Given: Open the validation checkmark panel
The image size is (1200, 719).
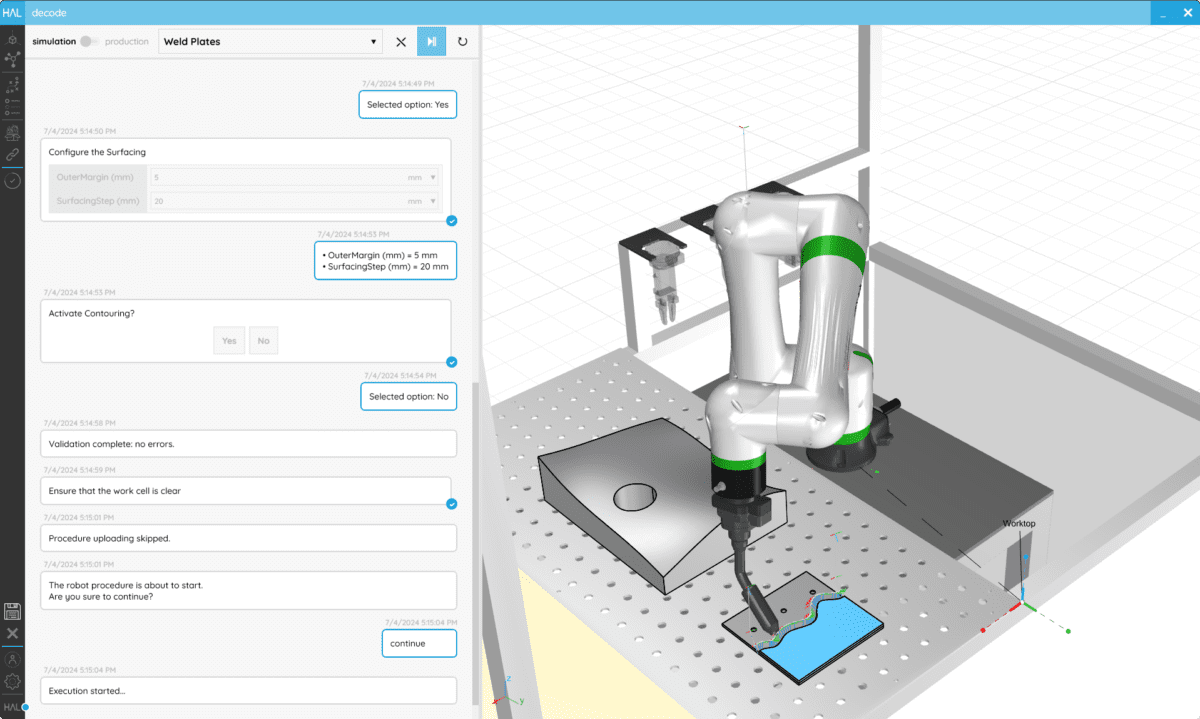Looking at the screenshot, I should click(x=12, y=180).
